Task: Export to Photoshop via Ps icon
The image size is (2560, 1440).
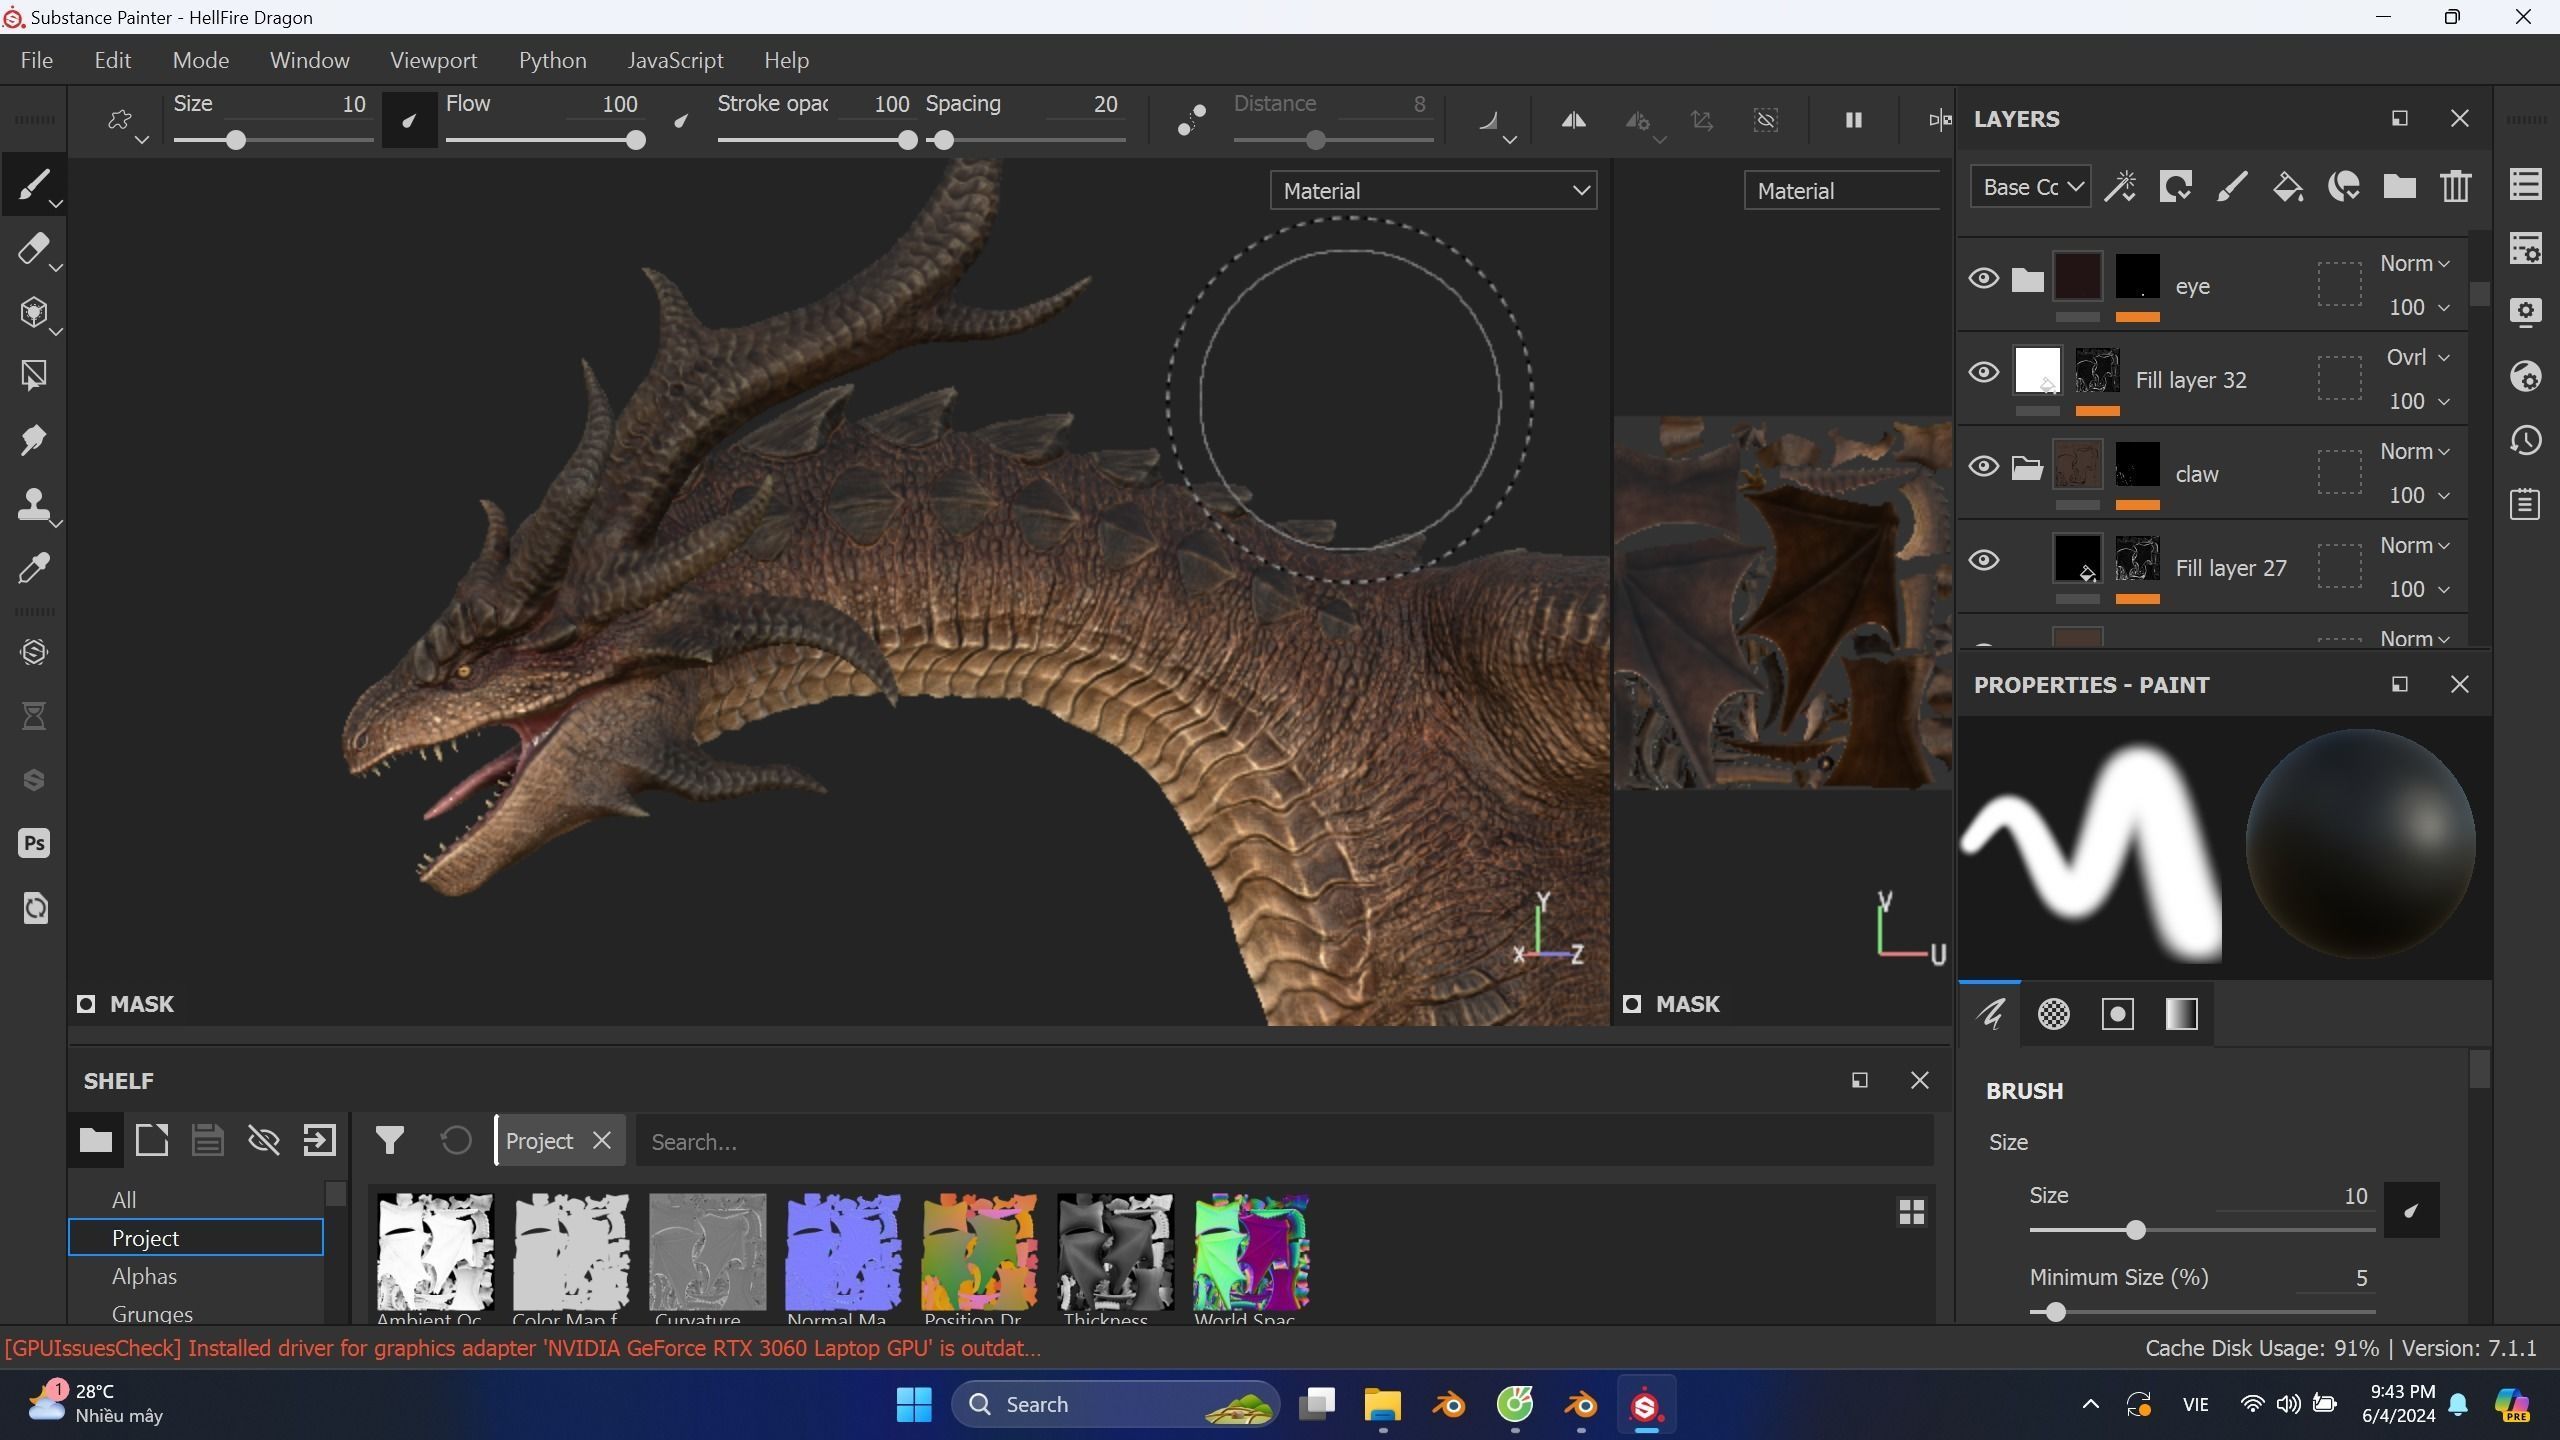Action: point(33,843)
